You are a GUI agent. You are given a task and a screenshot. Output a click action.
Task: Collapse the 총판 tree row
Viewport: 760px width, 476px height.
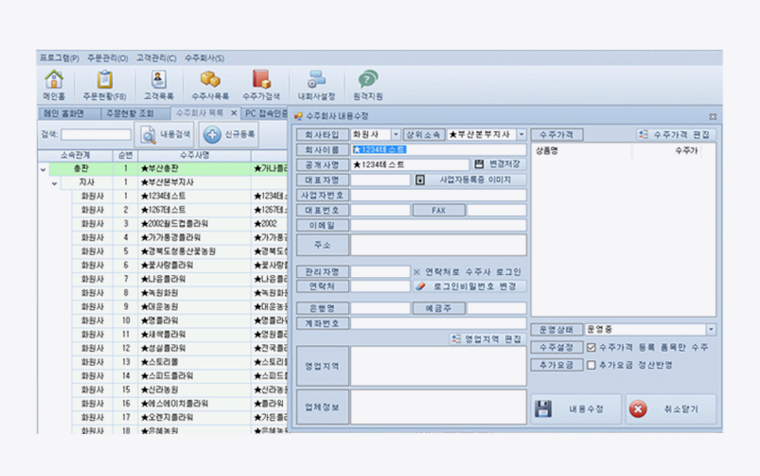(43, 170)
